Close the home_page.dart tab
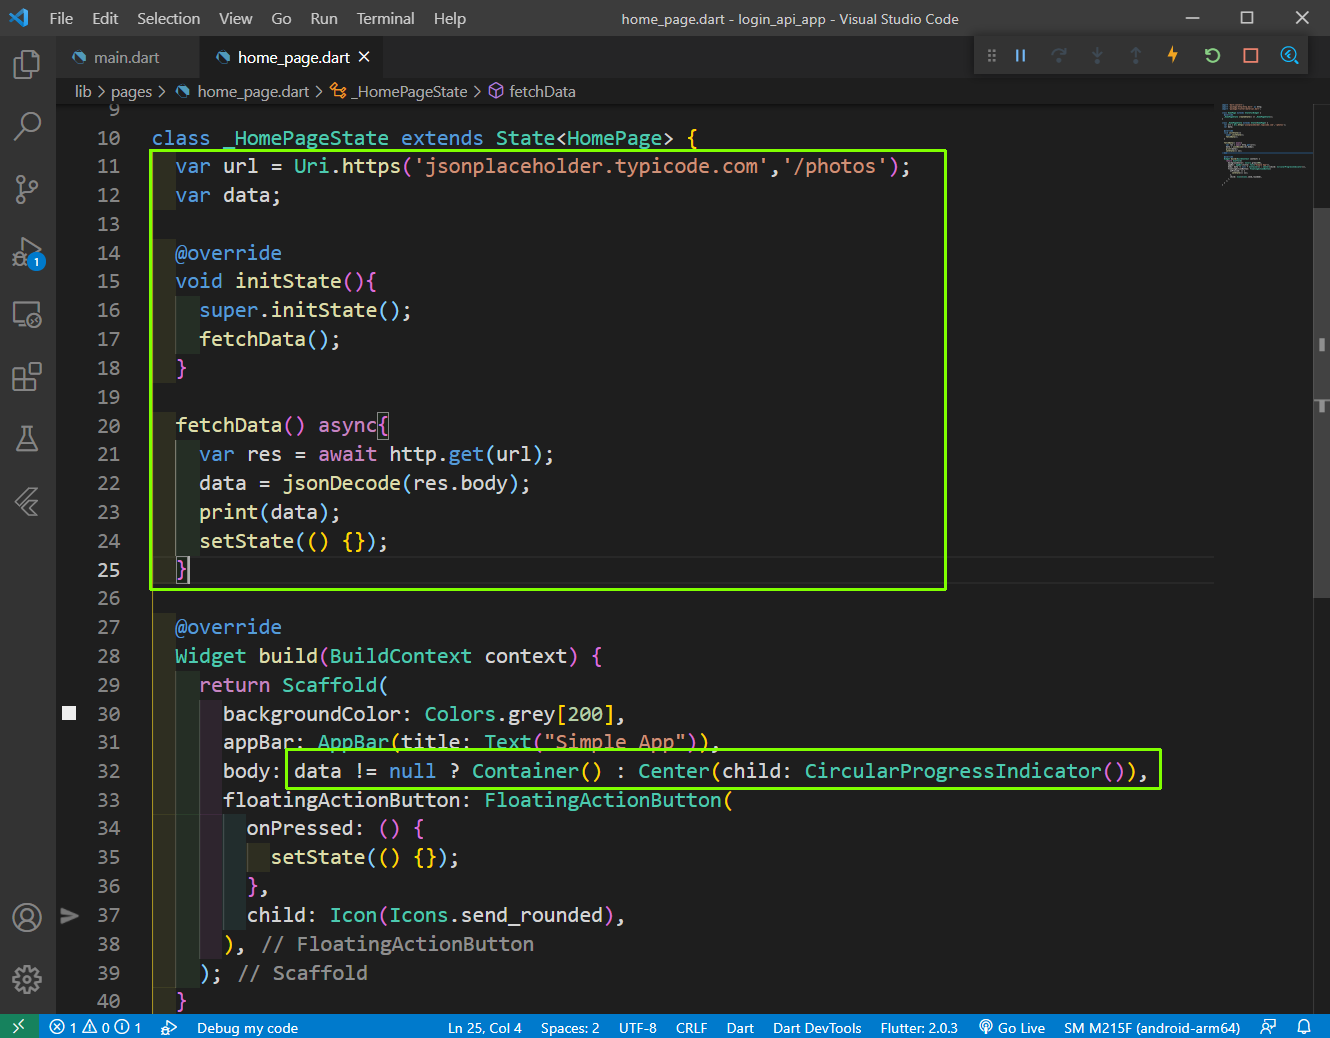This screenshot has width=1330, height=1038. click(x=364, y=57)
